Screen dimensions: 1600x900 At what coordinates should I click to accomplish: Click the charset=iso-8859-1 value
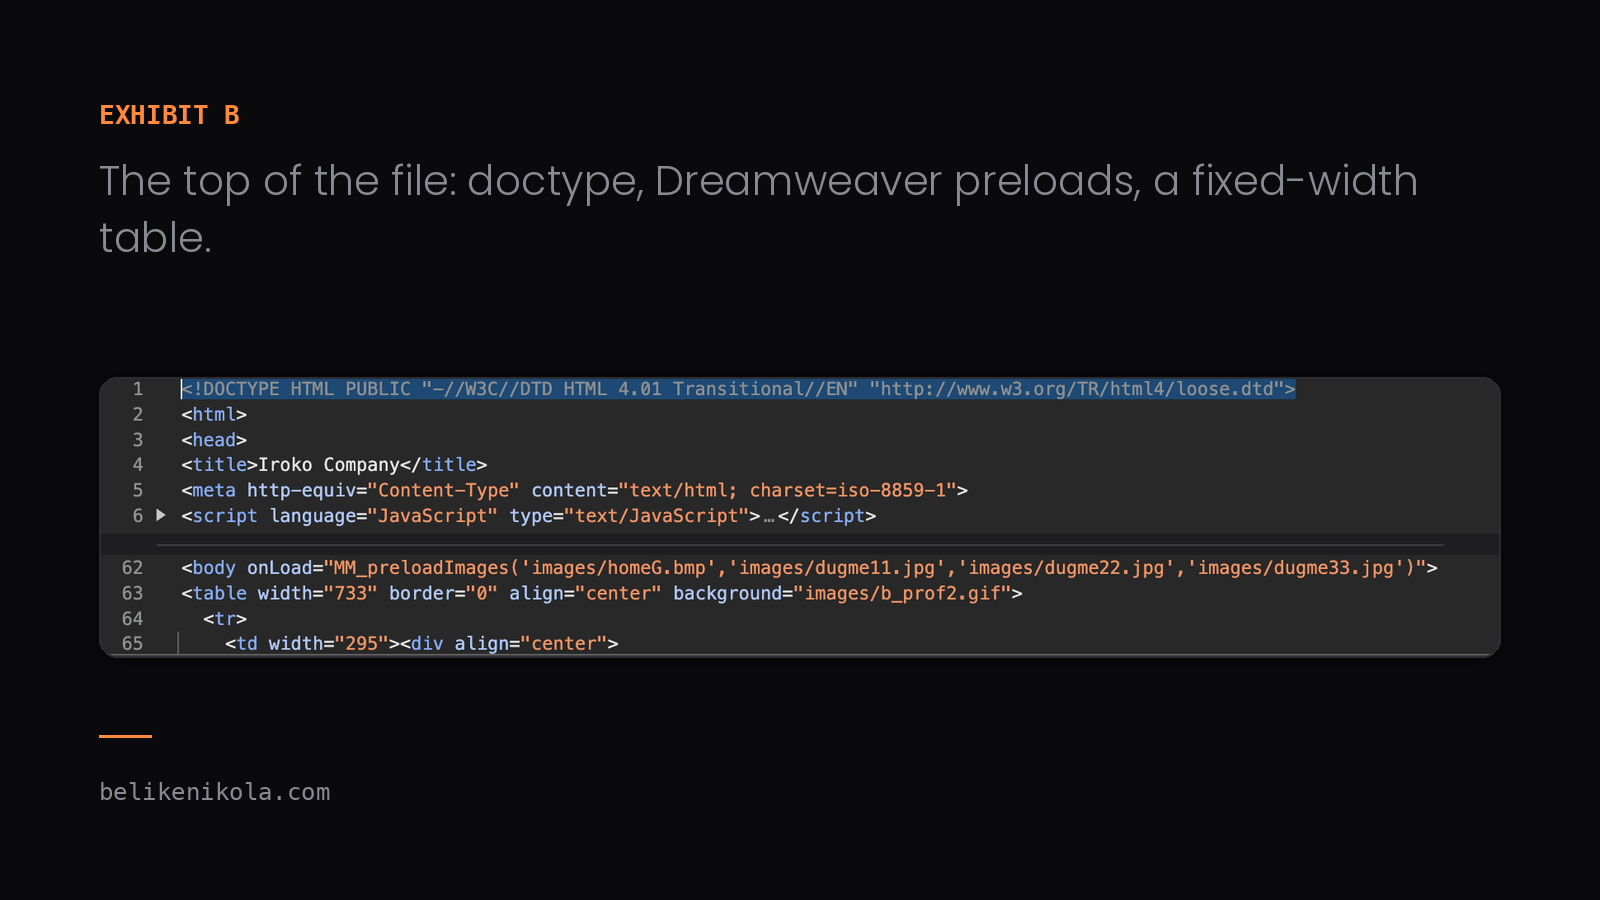coord(848,490)
